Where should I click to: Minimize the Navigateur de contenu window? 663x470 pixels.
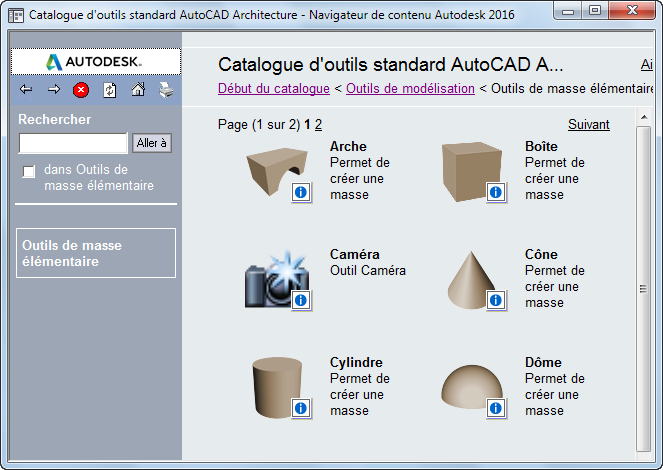568,11
